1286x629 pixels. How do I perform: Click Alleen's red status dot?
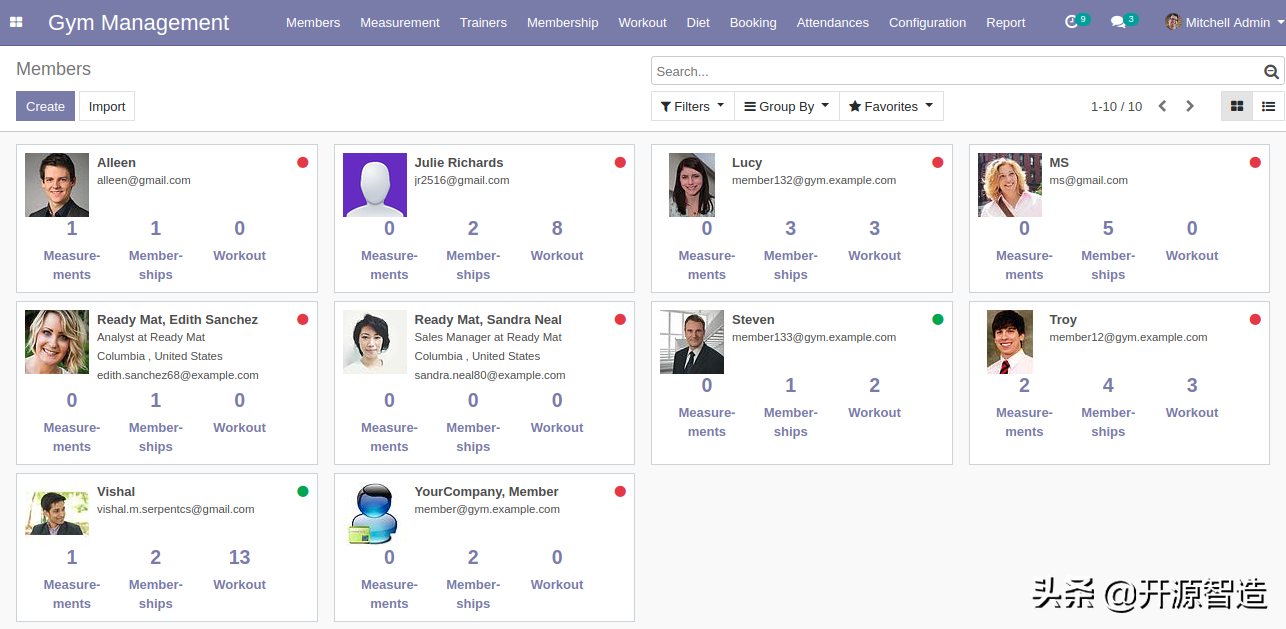(x=303, y=163)
